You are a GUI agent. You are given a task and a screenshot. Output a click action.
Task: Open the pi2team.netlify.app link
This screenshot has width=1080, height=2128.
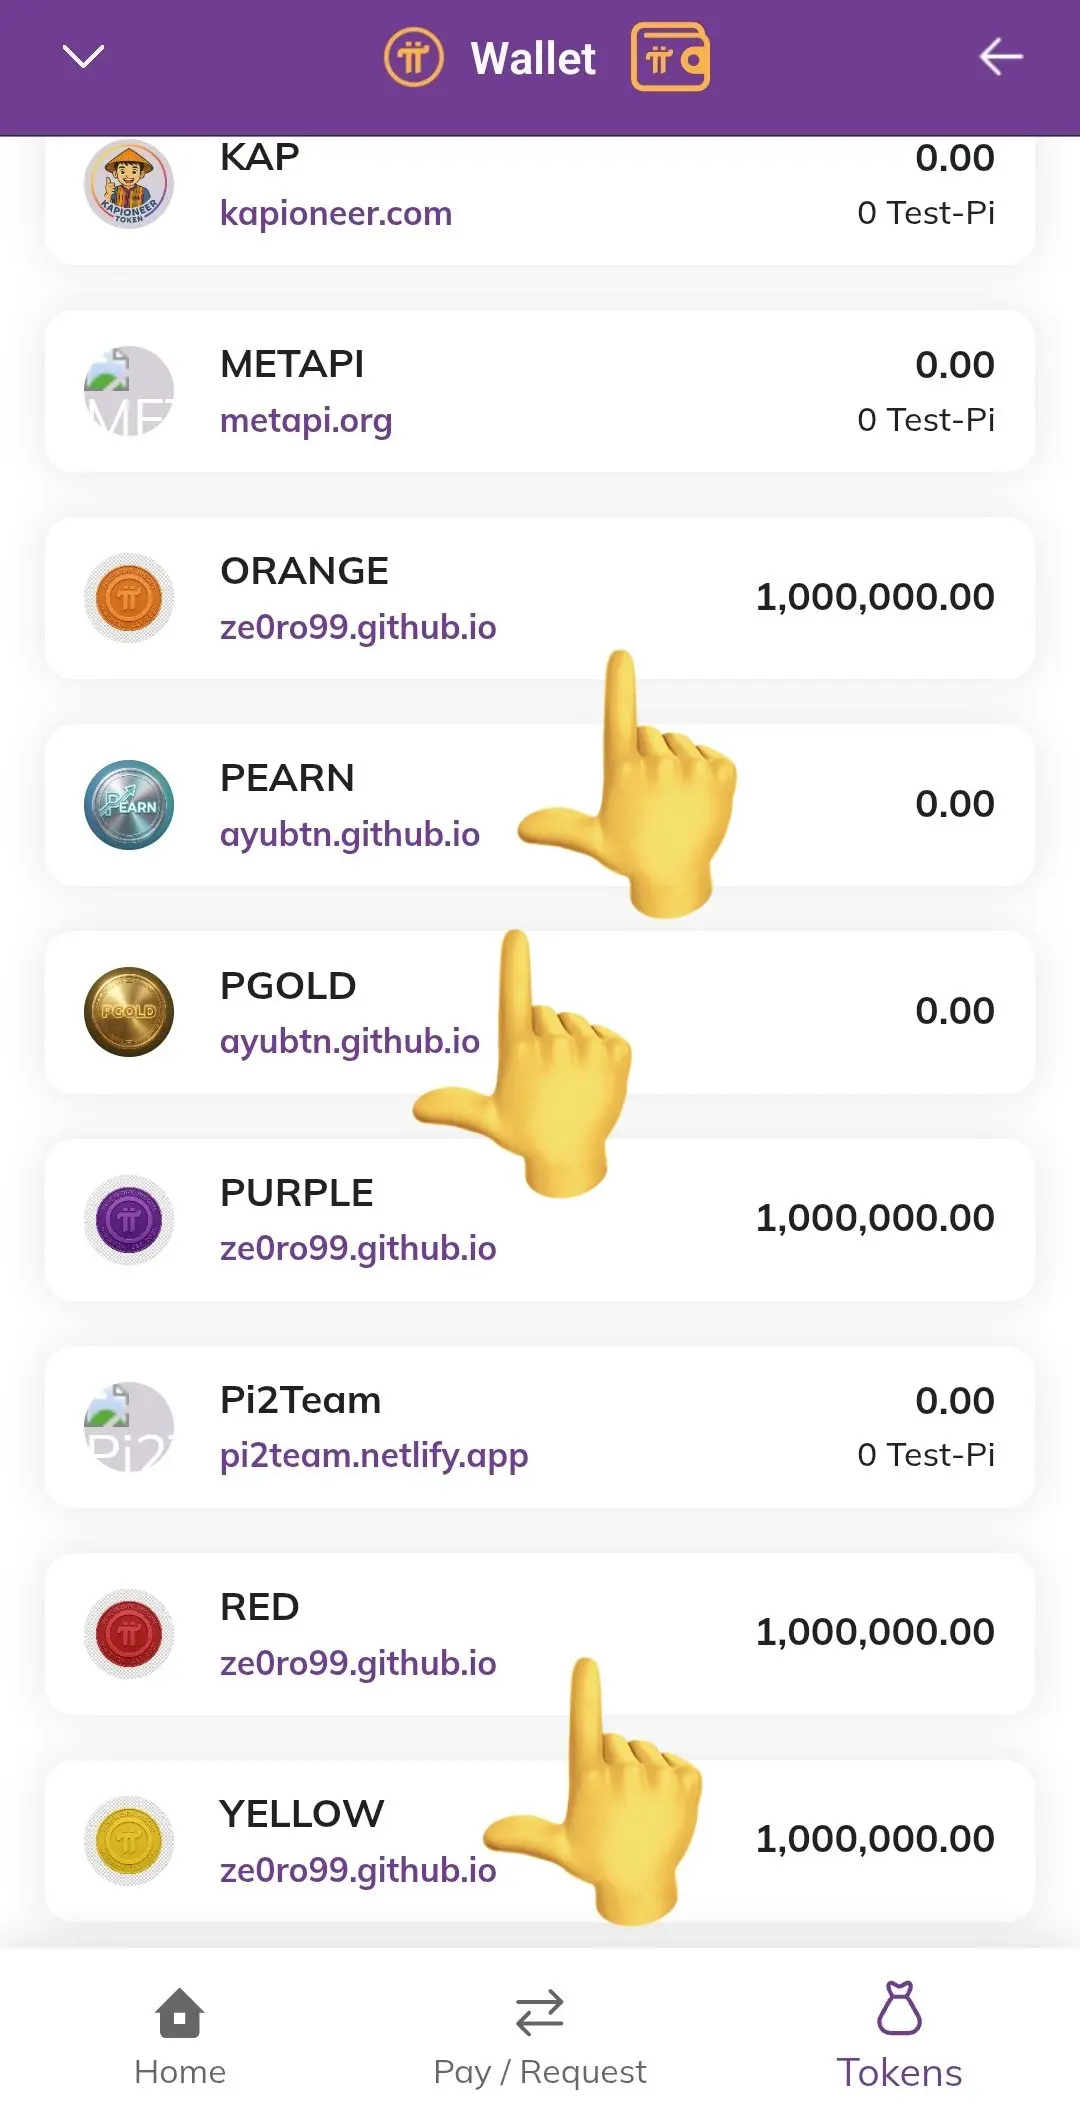click(374, 1455)
